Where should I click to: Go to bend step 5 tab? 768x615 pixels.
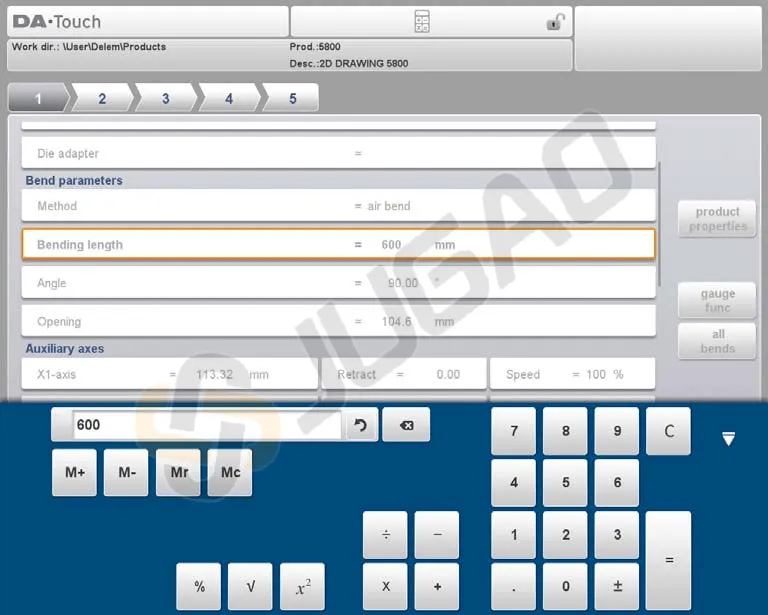[292, 99]
